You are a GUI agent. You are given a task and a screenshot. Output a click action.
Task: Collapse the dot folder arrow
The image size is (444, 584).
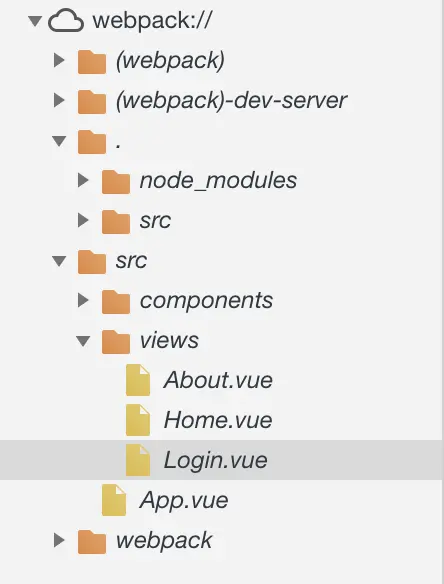click(x=59, y=141)
